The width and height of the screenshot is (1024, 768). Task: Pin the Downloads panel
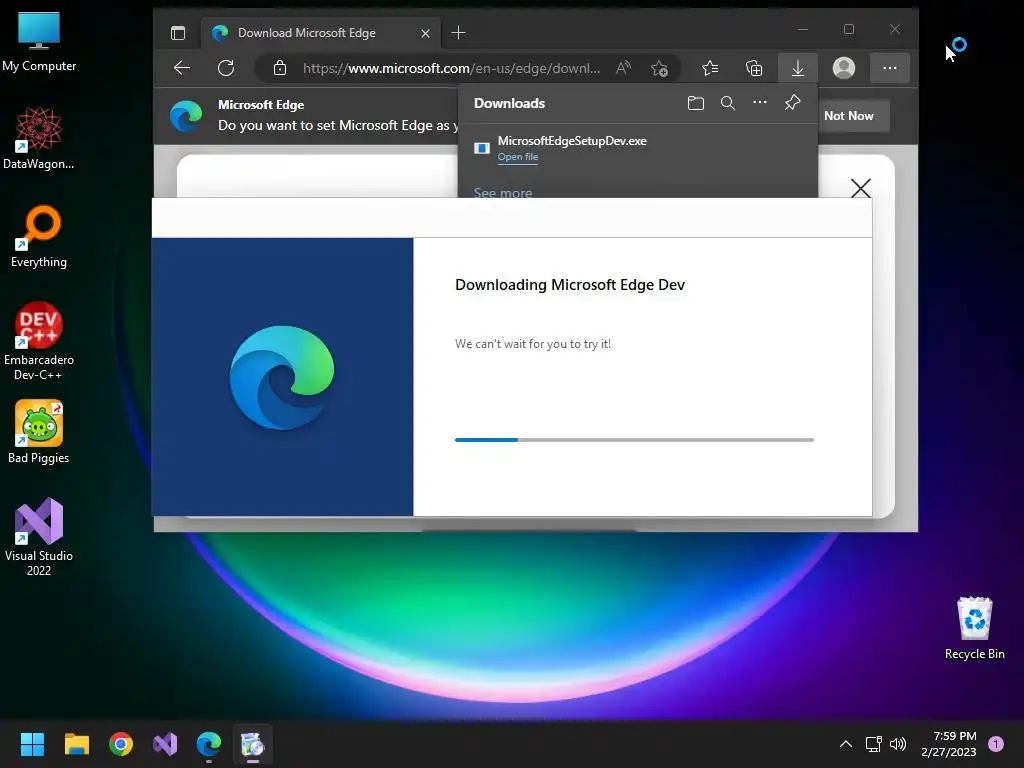tap(792, 103)
